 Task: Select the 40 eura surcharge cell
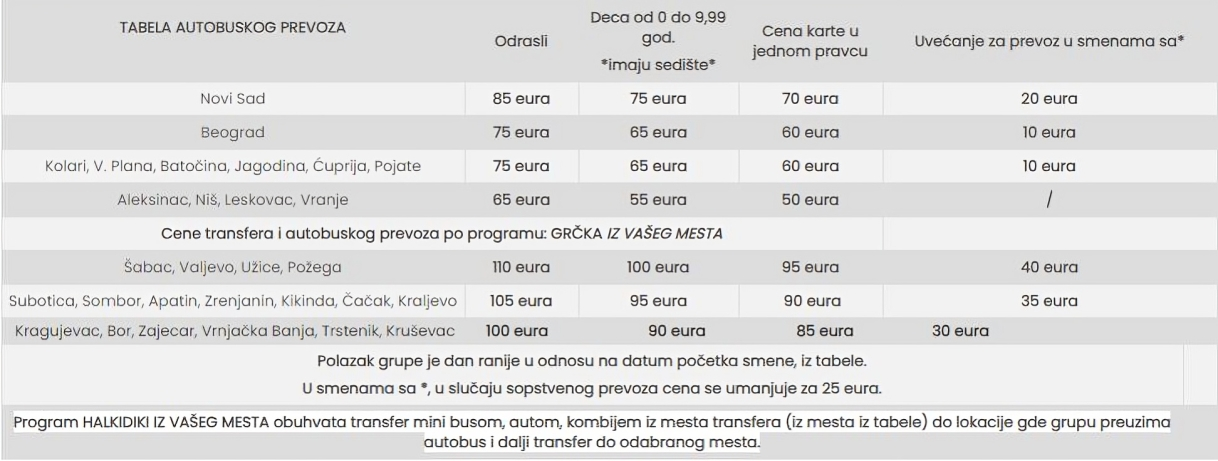pos(1048,267)
